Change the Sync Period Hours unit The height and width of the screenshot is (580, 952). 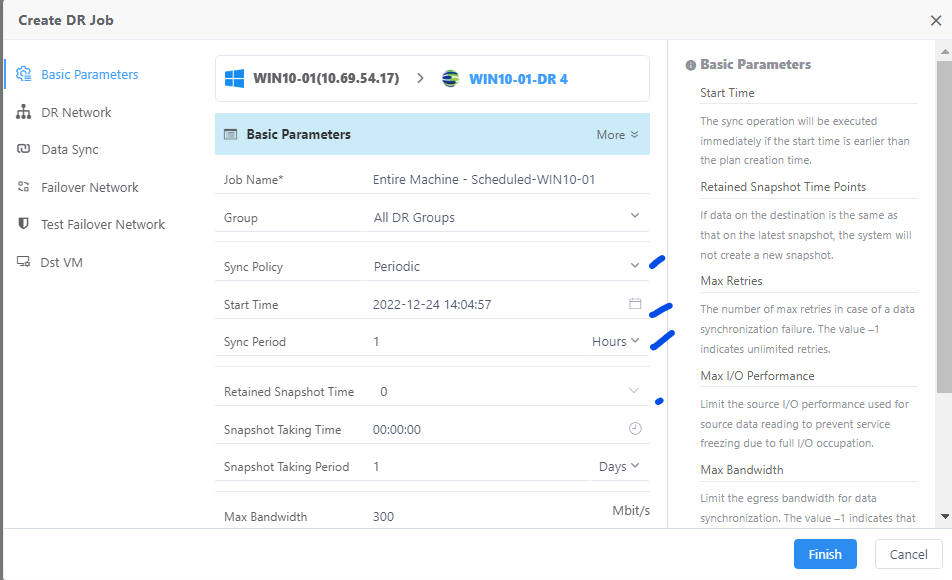click(616, 341)
